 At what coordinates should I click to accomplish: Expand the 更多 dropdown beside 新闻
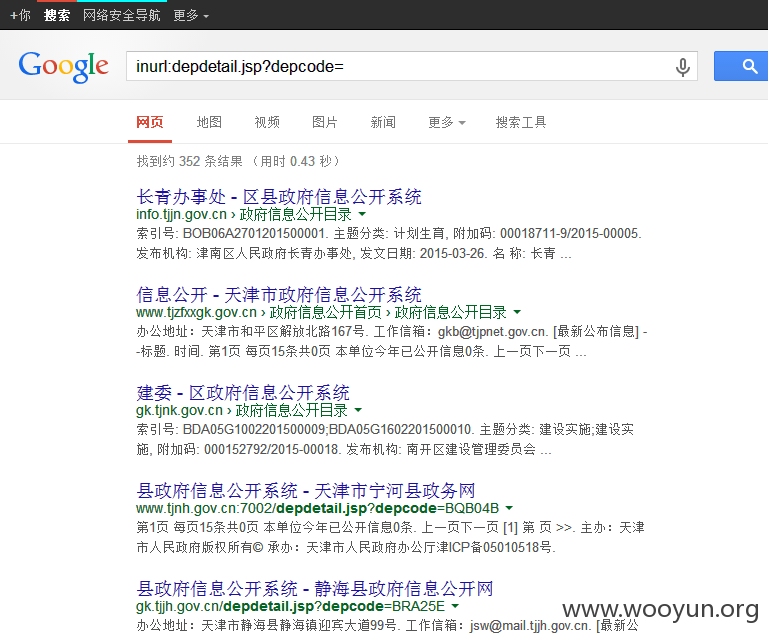(x=446, y=122)
